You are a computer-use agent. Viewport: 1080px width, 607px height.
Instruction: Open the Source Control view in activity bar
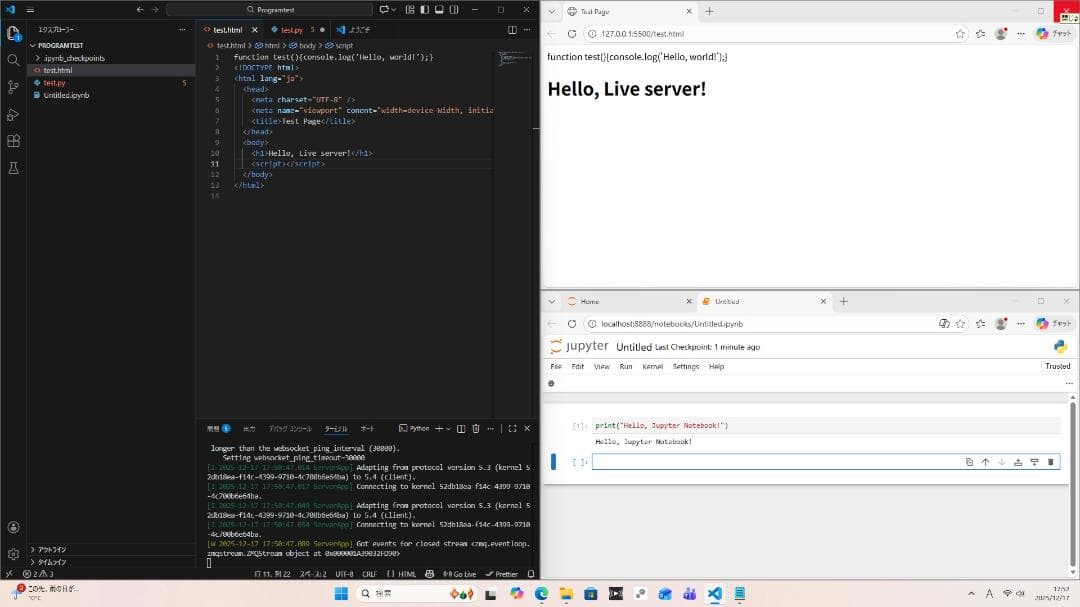pyautogui.click(x=13, y=87)
